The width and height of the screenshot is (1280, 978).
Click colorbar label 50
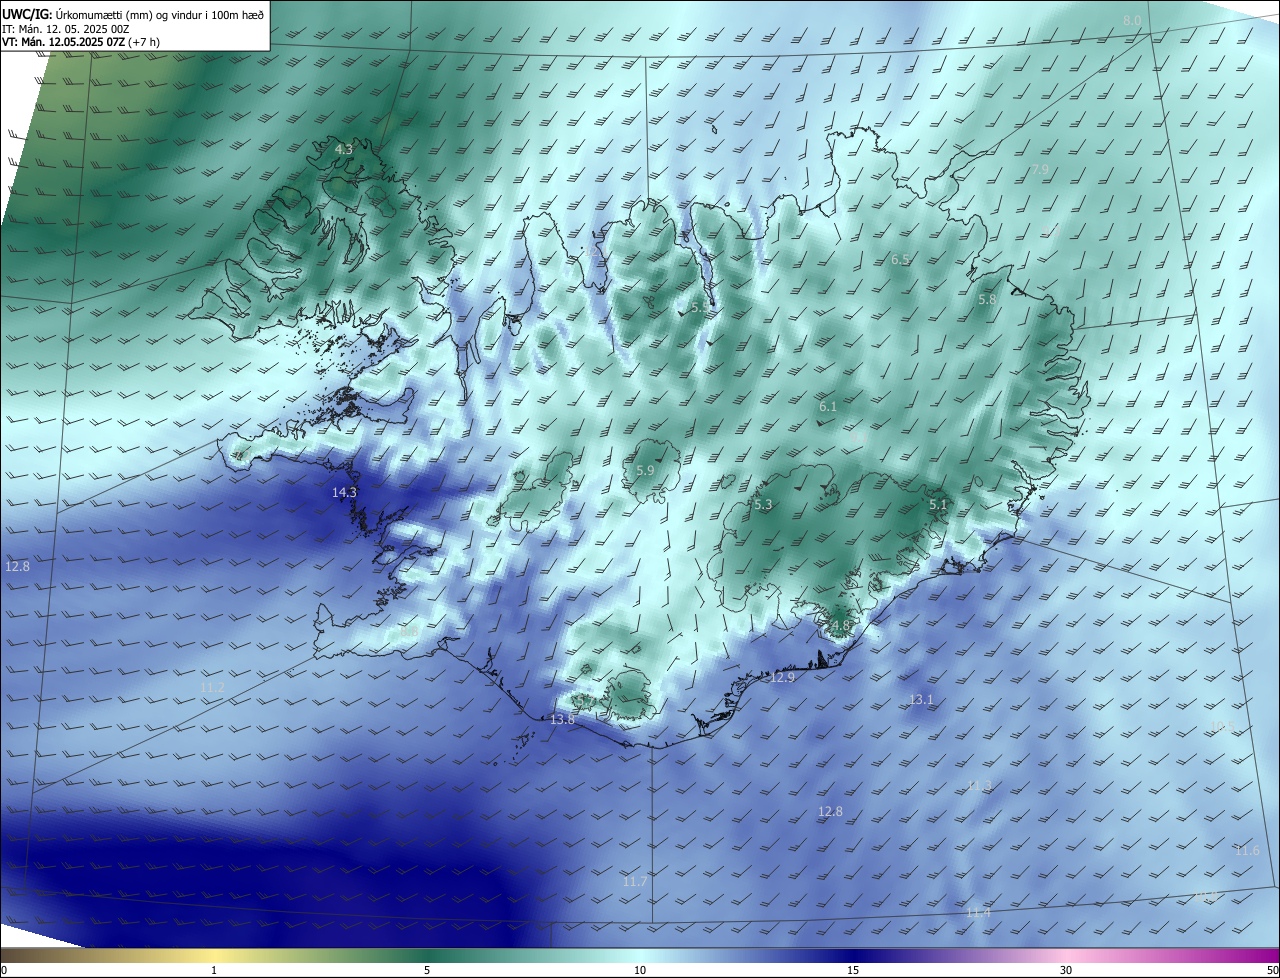tap(1272, 970)
